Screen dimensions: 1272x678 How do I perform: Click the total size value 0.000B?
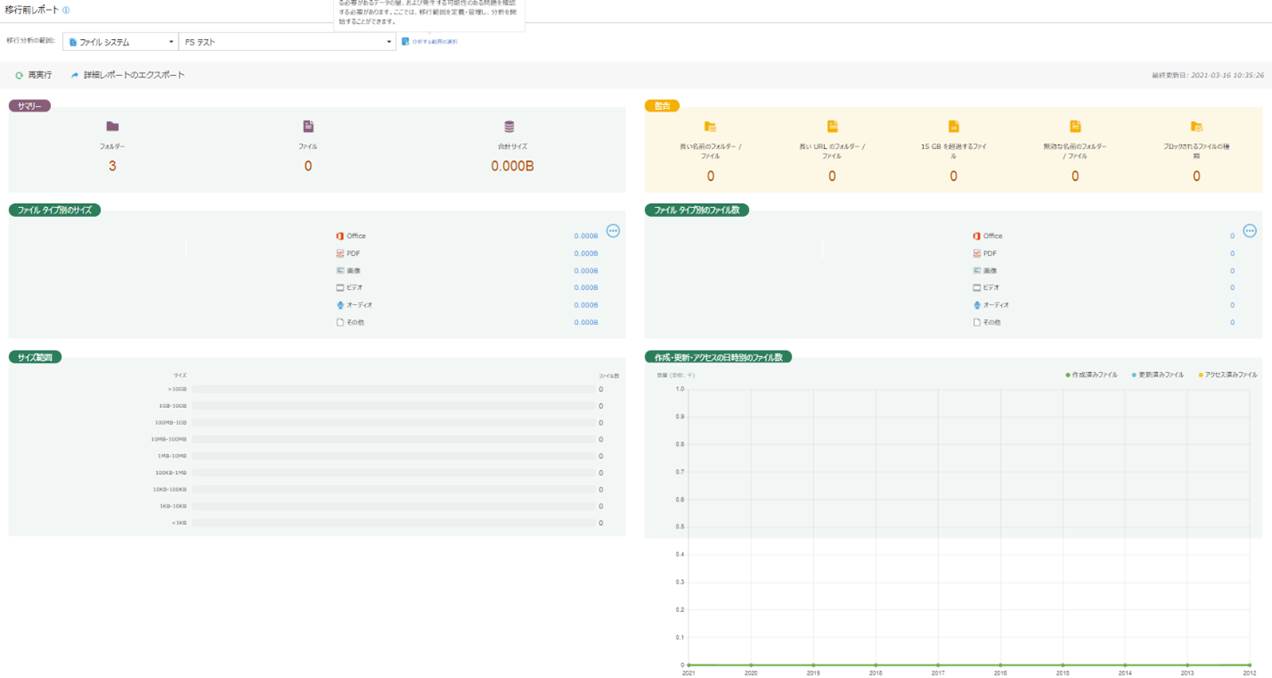click(512, 166)
